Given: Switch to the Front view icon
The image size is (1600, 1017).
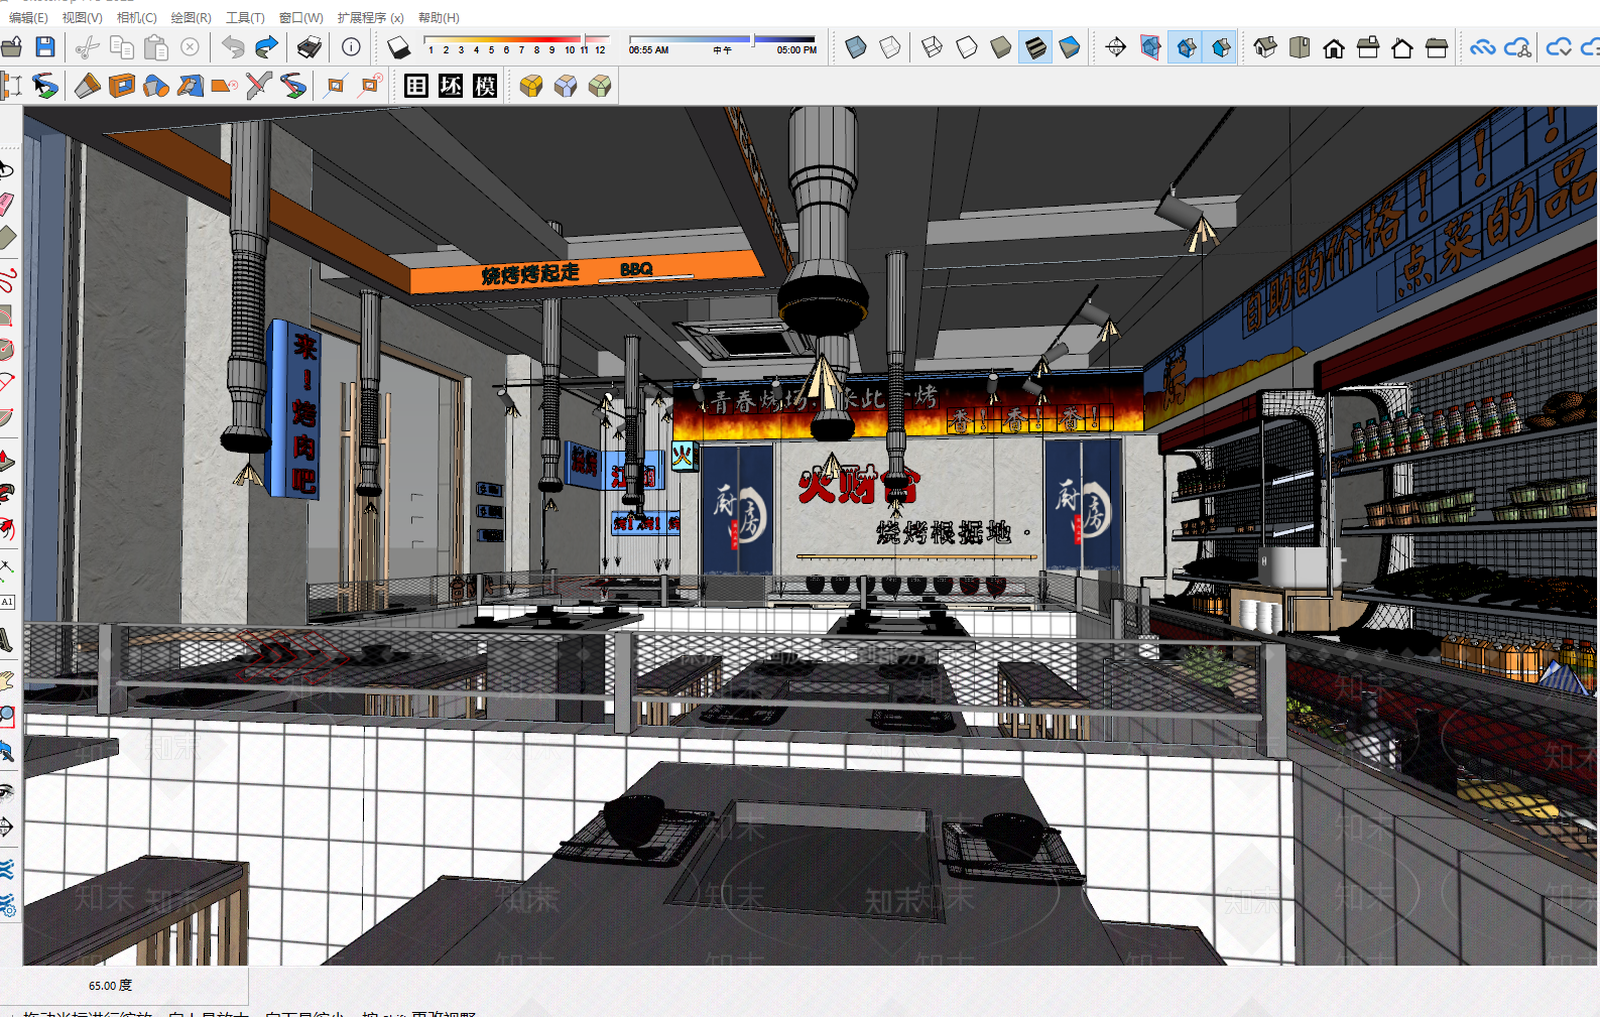Looking at the screenshot, I should coord(1334,47).
